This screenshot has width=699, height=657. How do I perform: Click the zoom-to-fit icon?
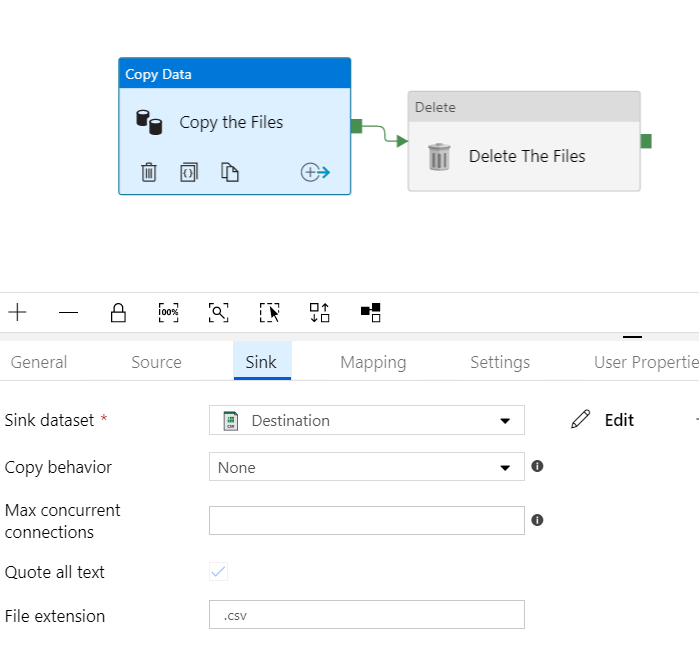(x=218, y=312)
